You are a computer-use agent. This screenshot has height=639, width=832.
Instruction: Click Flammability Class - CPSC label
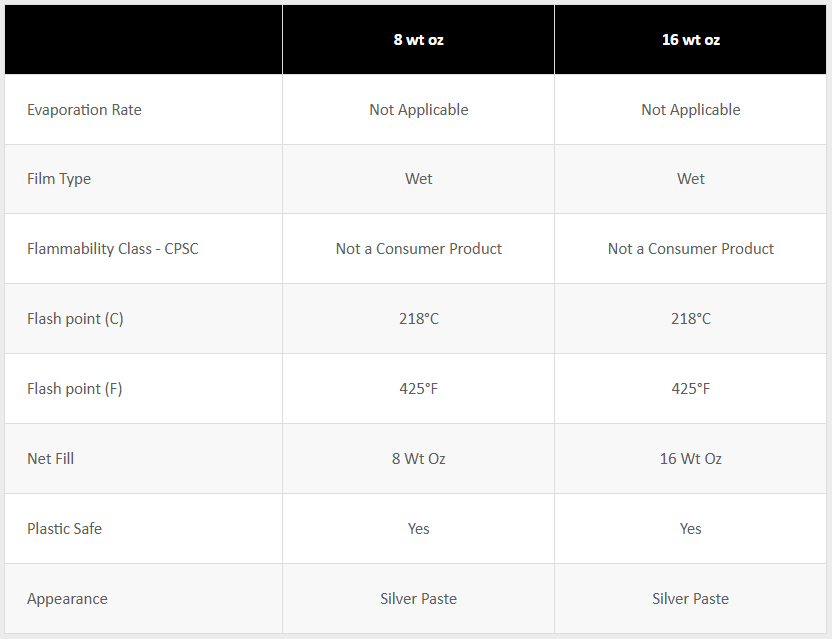[113, 248]
